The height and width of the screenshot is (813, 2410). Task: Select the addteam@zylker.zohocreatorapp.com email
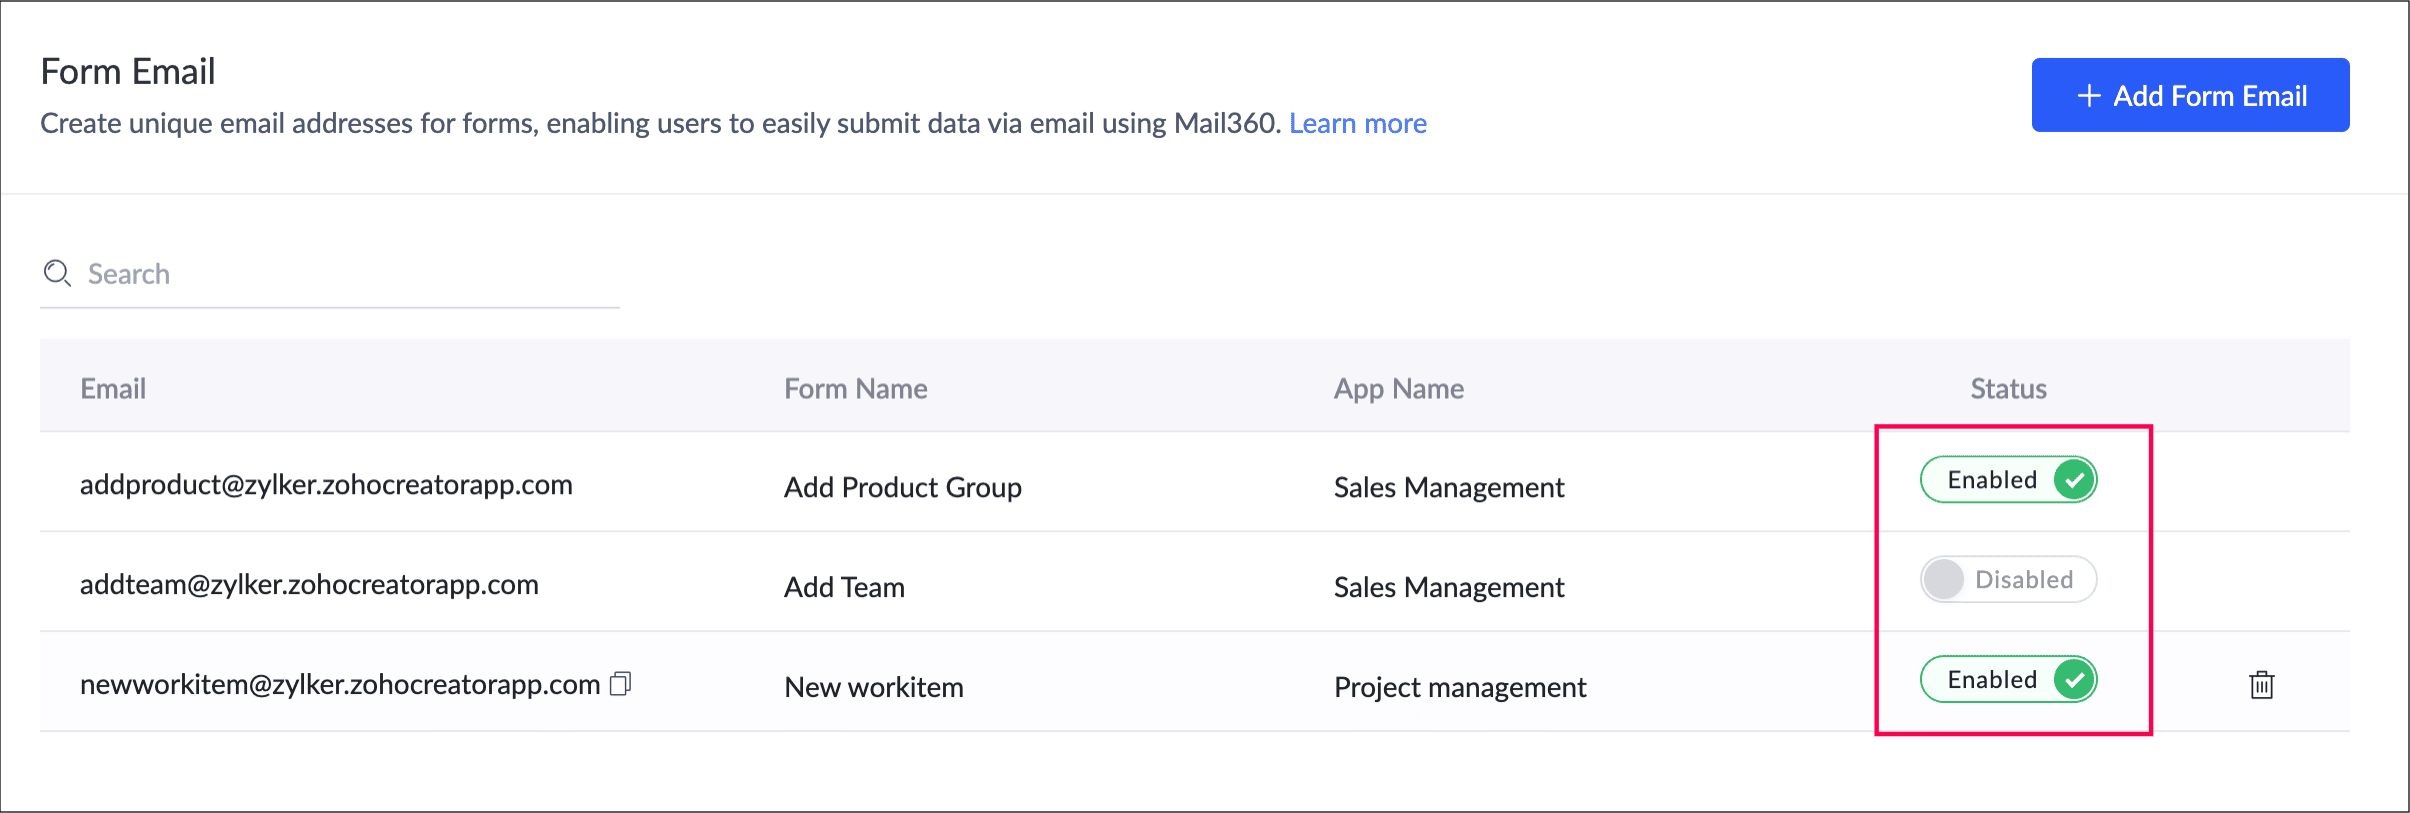tap(309, 585)
